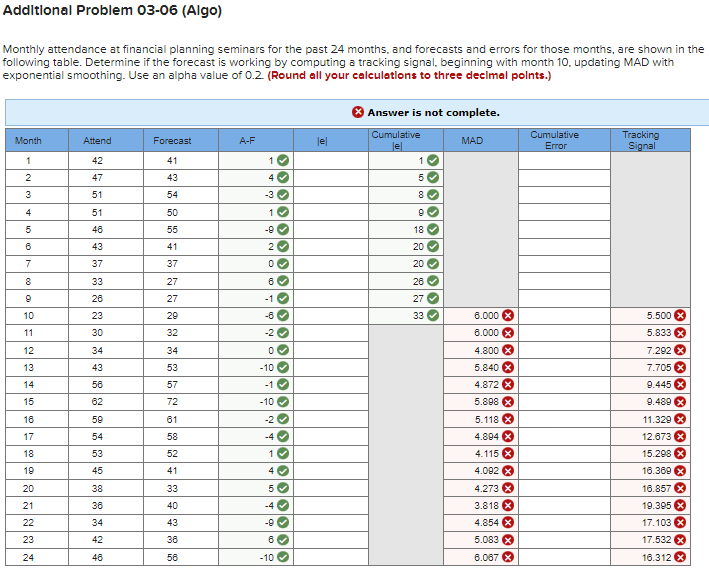Click red X beside MAD value 4.800
709x573 pixels.
pyautogui.click(x=508, y=350)
